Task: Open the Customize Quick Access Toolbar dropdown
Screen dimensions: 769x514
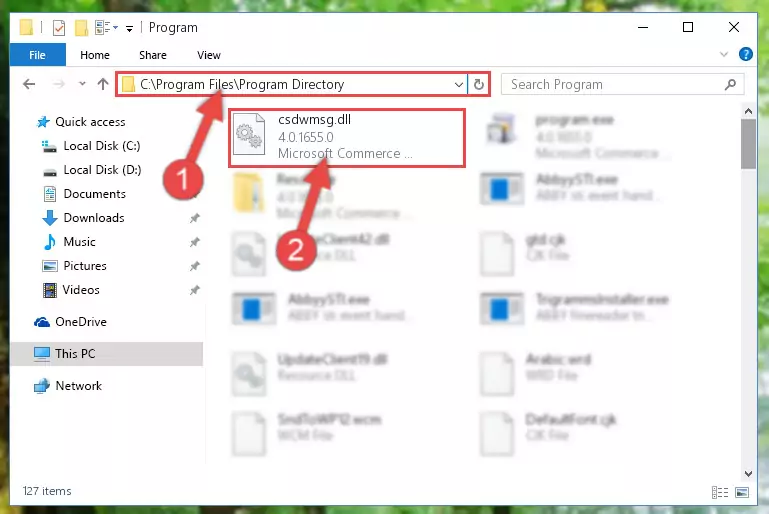Action: [x=129, y=28]
